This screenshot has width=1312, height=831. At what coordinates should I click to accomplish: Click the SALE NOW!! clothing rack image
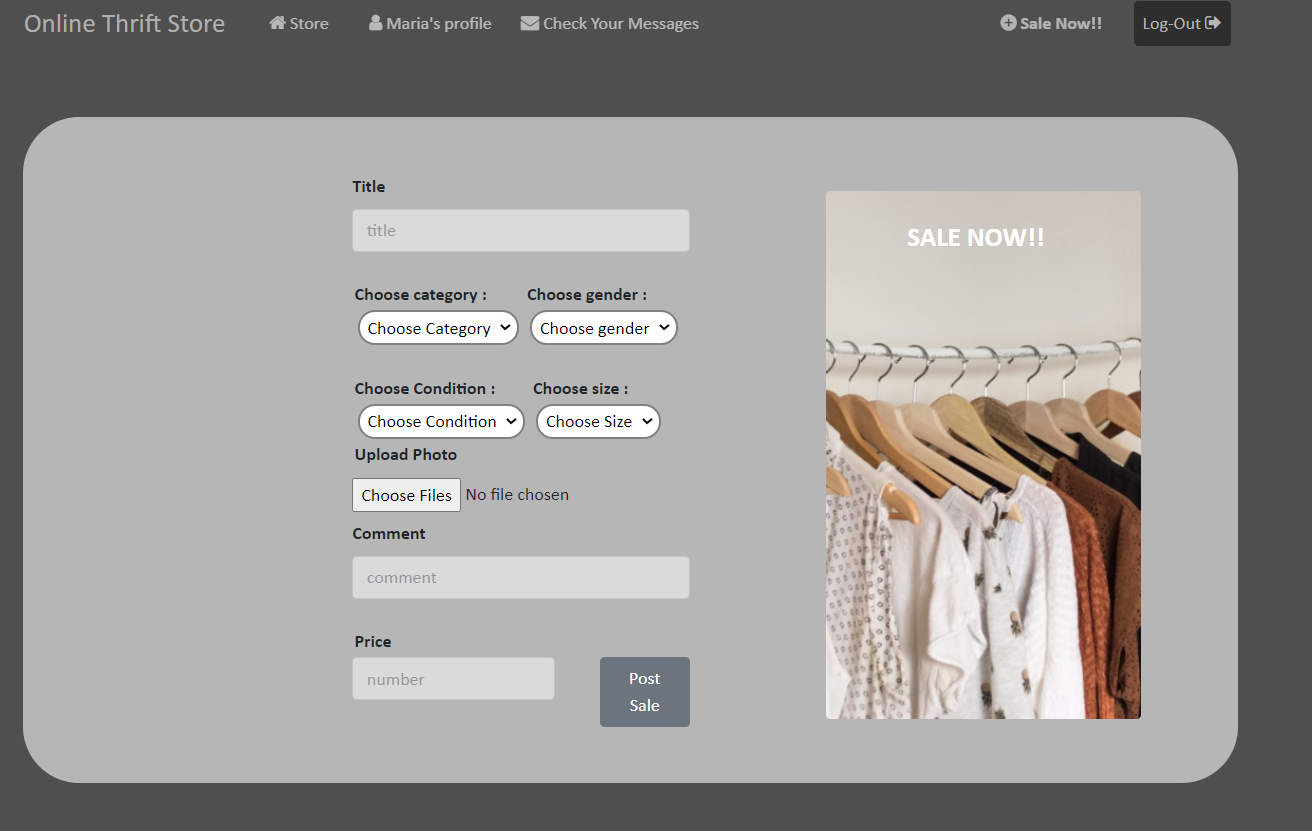[x=982, y=455]
